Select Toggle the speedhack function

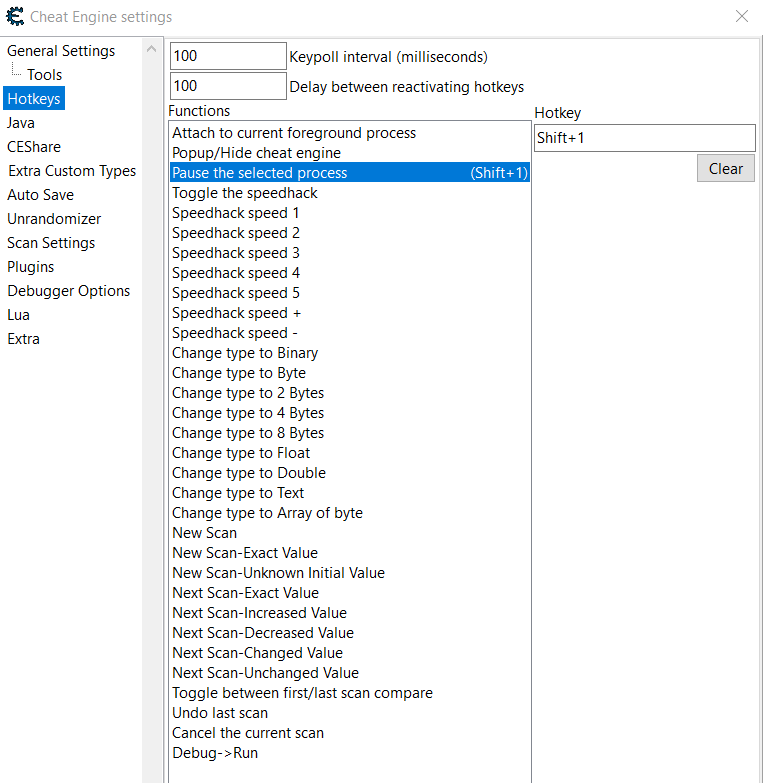(245, 193)
